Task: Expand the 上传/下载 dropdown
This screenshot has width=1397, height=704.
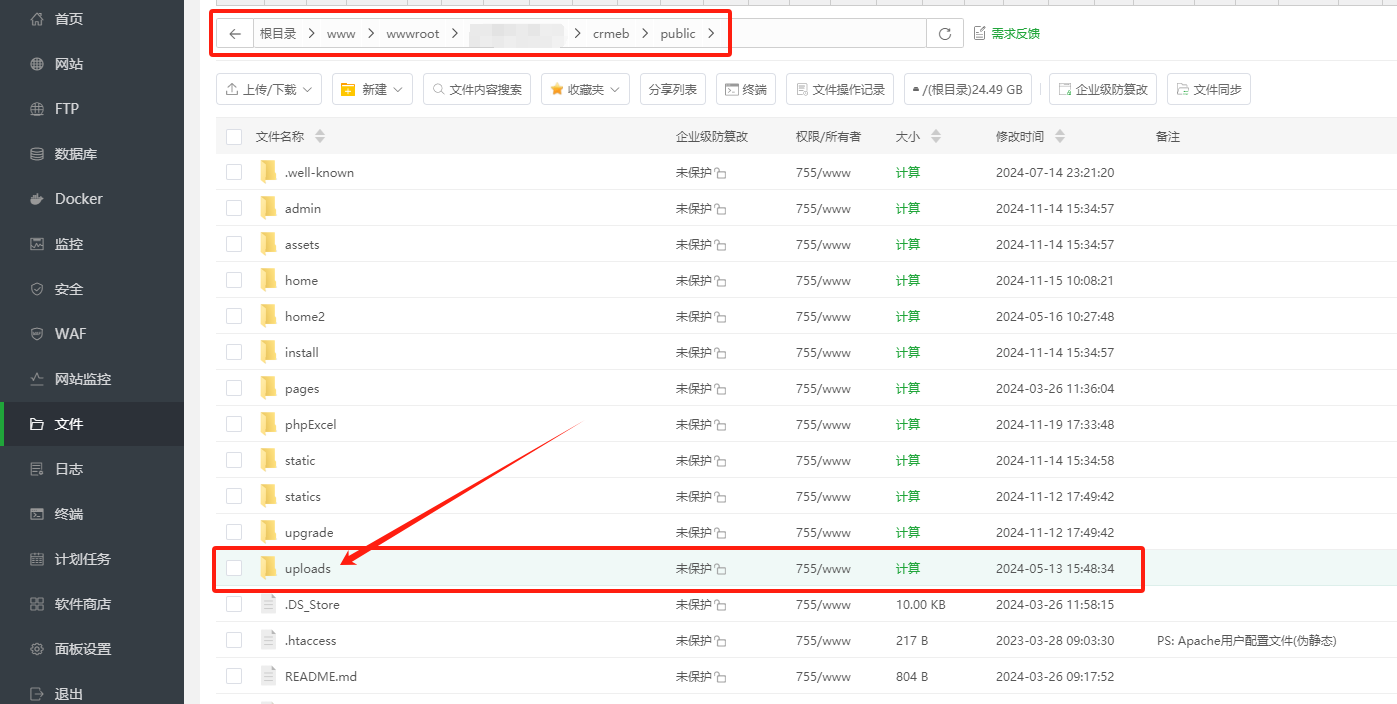Action: (268, 89)
